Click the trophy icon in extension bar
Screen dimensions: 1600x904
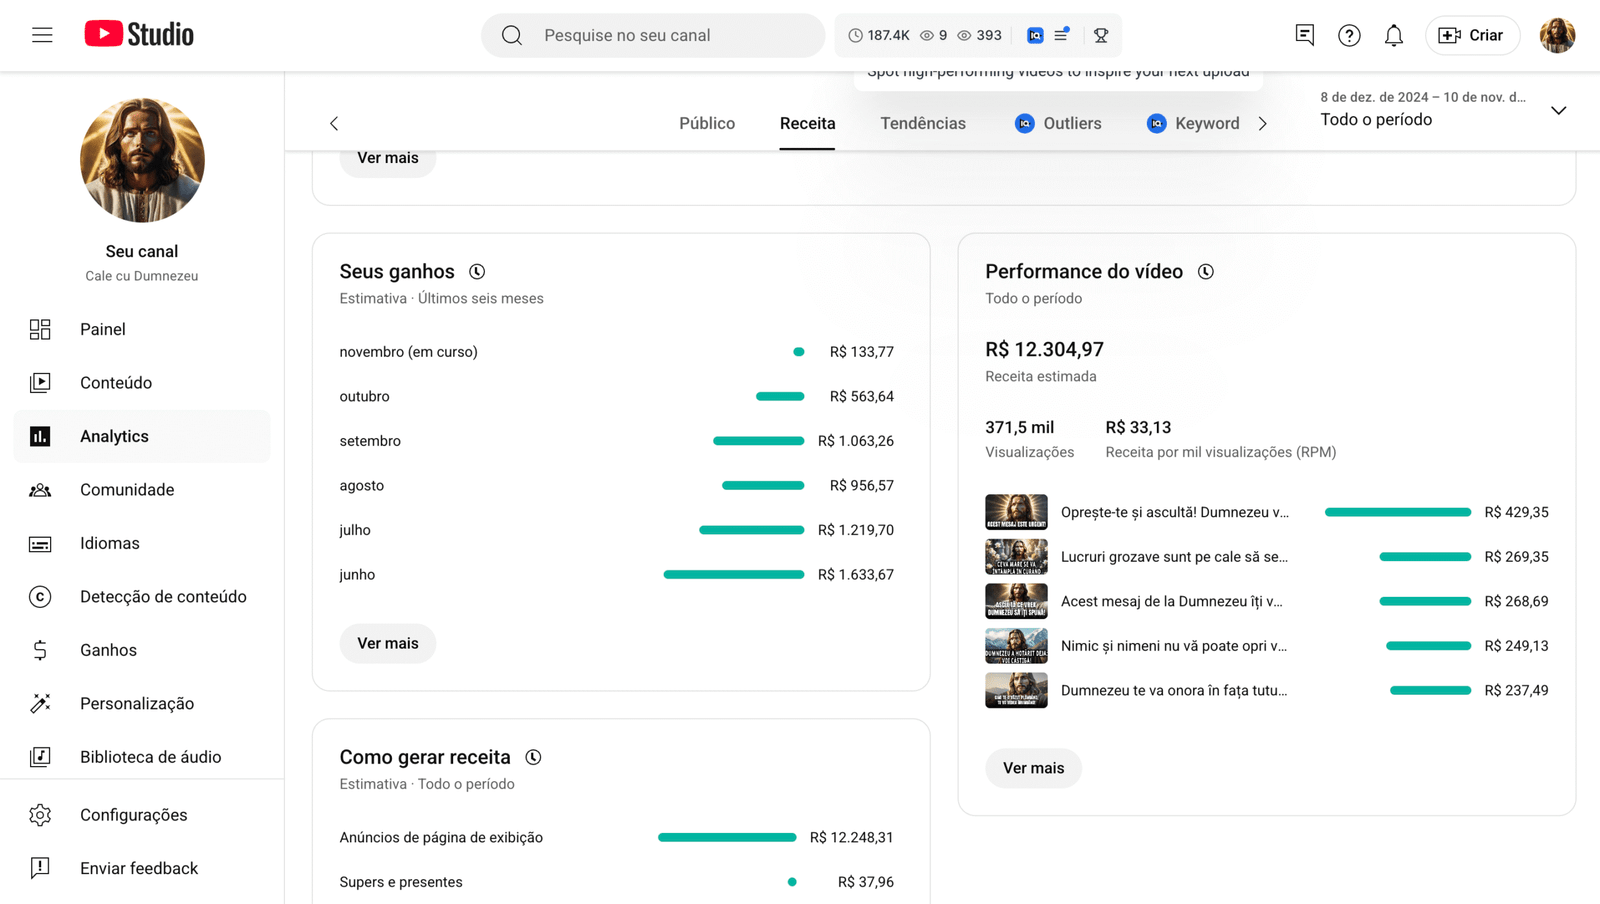click(x=1101, y=35)
